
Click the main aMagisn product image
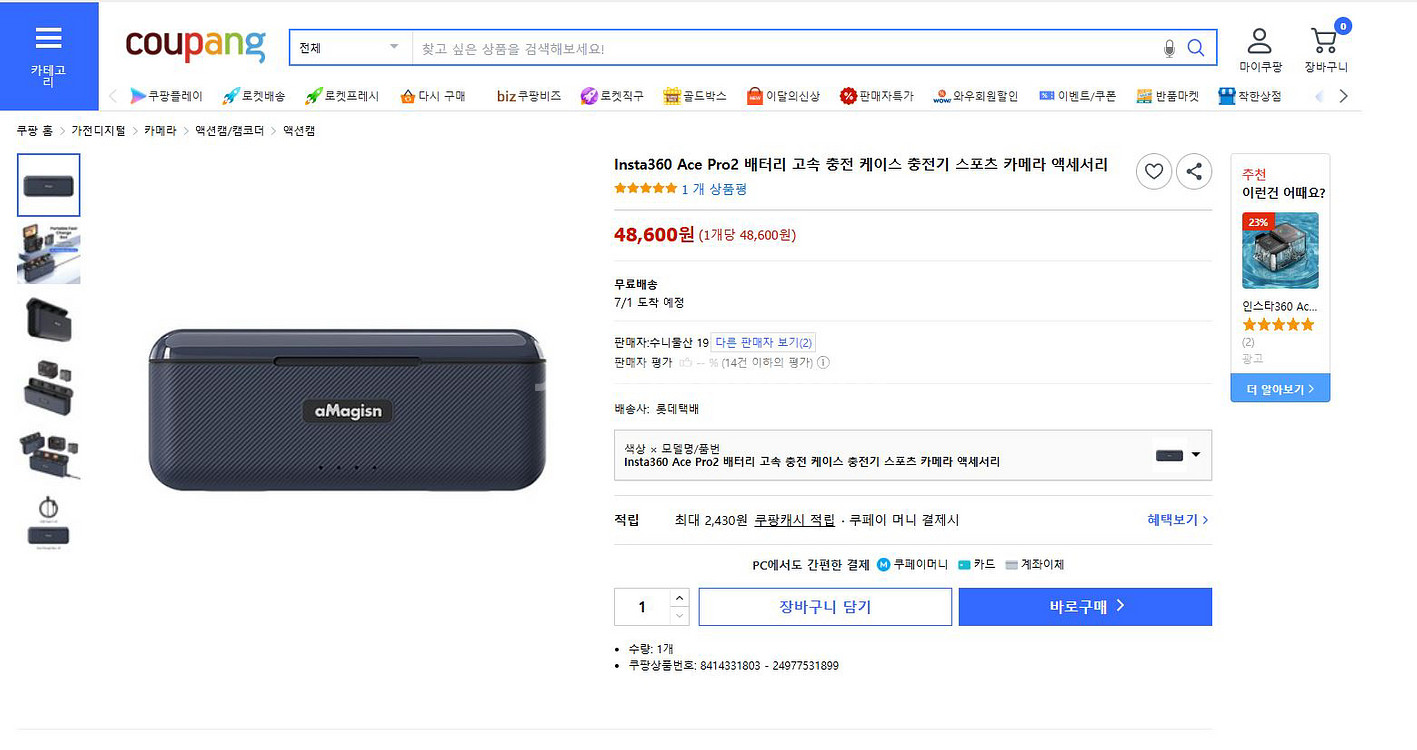tap(348, 410)
